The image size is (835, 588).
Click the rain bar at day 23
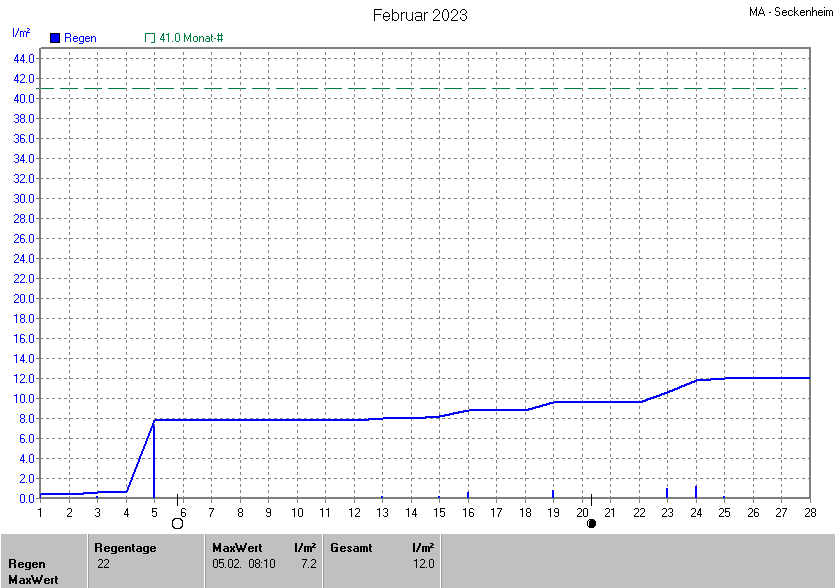pos(667,492)
